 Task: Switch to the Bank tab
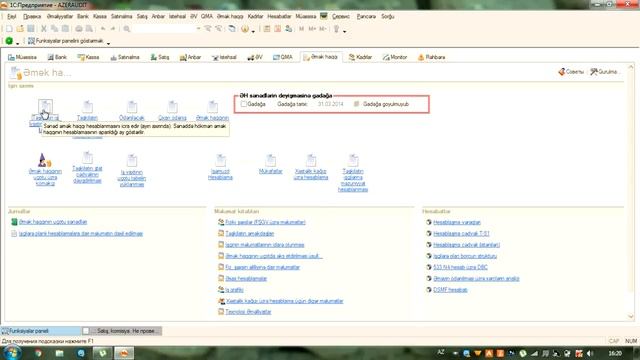(x=57, y=57)
